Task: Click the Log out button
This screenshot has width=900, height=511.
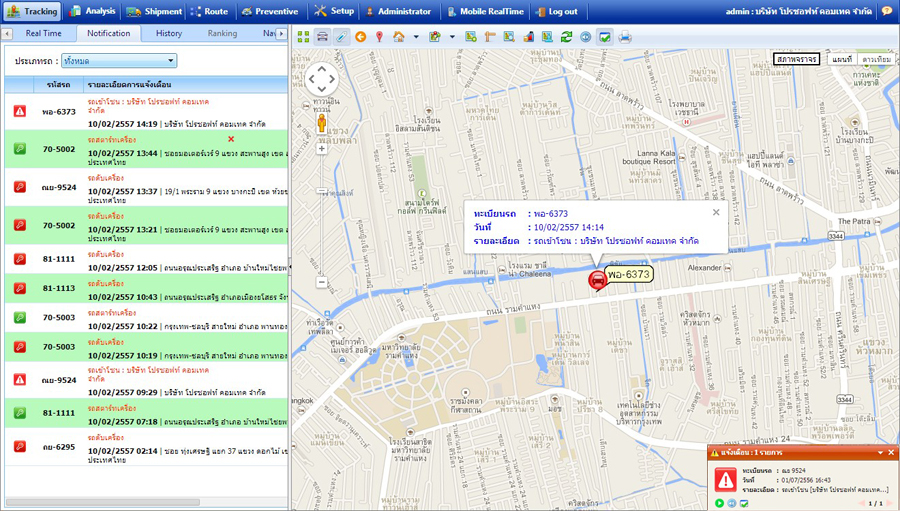Action: coord(556,11)
